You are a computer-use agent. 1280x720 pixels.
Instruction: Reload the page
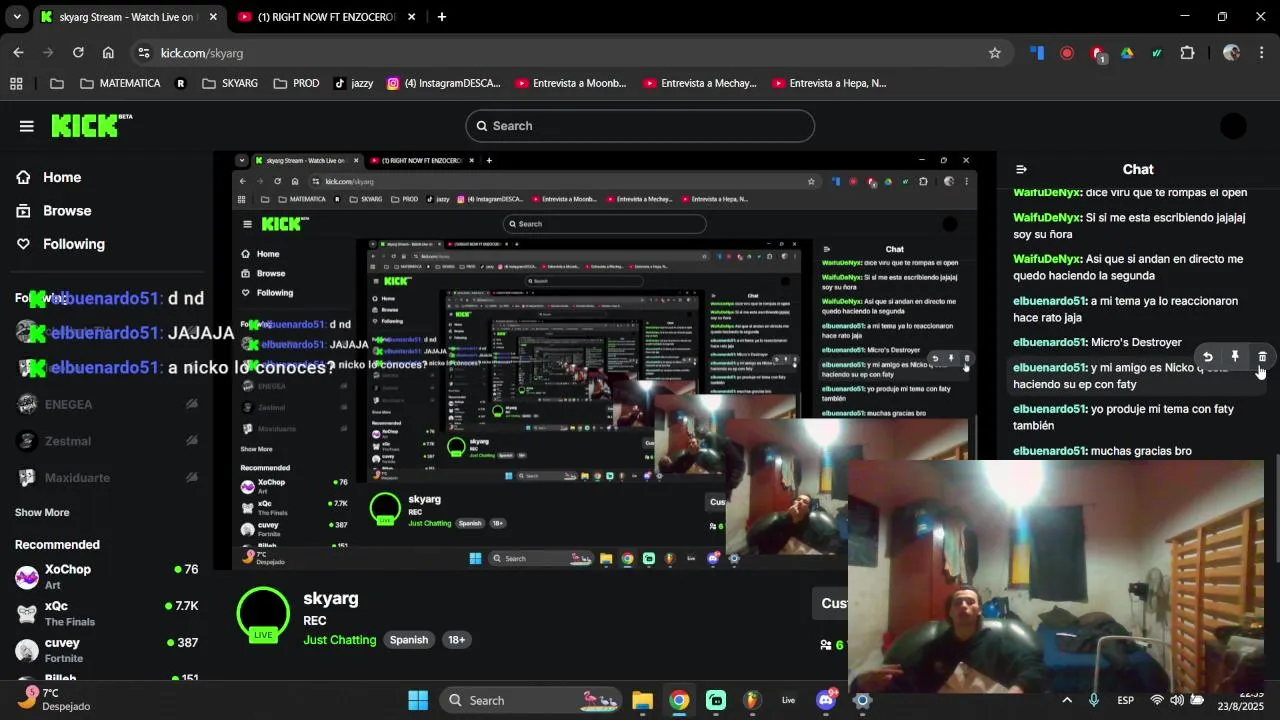point(78,53)
